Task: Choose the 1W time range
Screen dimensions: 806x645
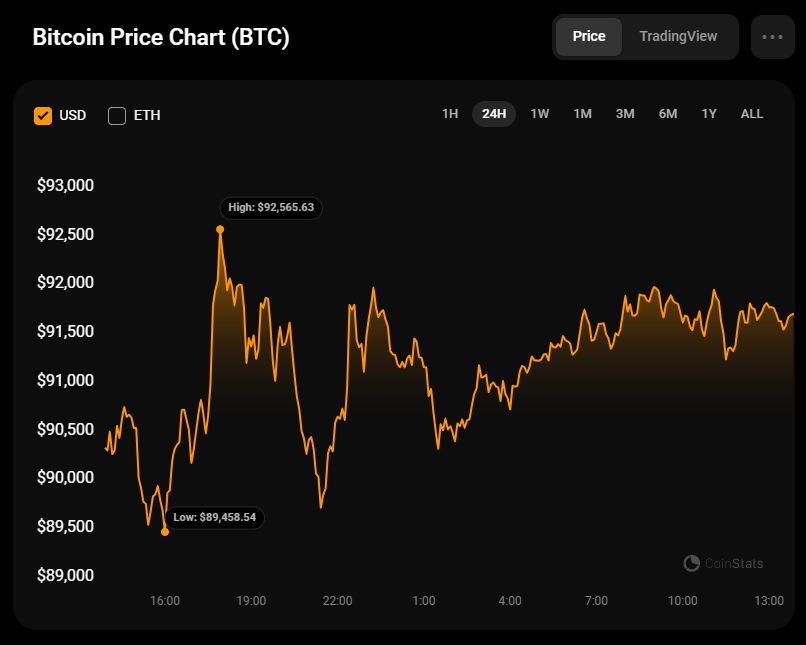Action: (540, 114)
